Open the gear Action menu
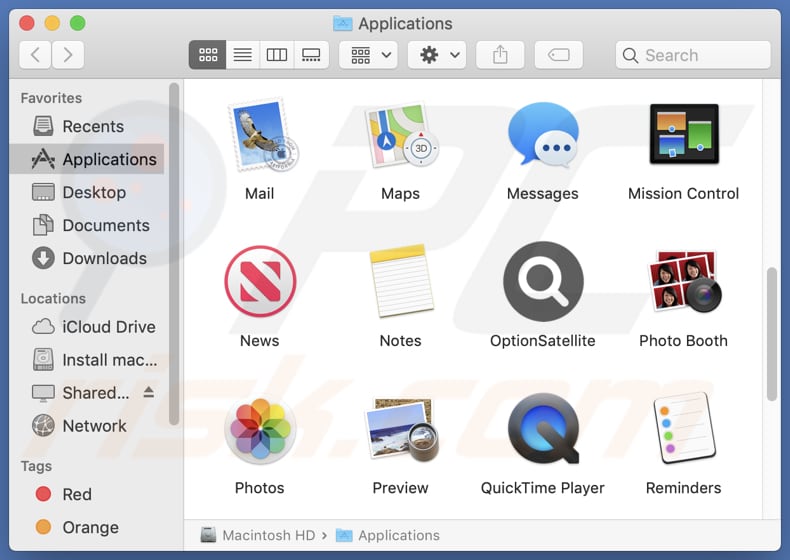Screen dimensions: 790x560 coord(437,54)
